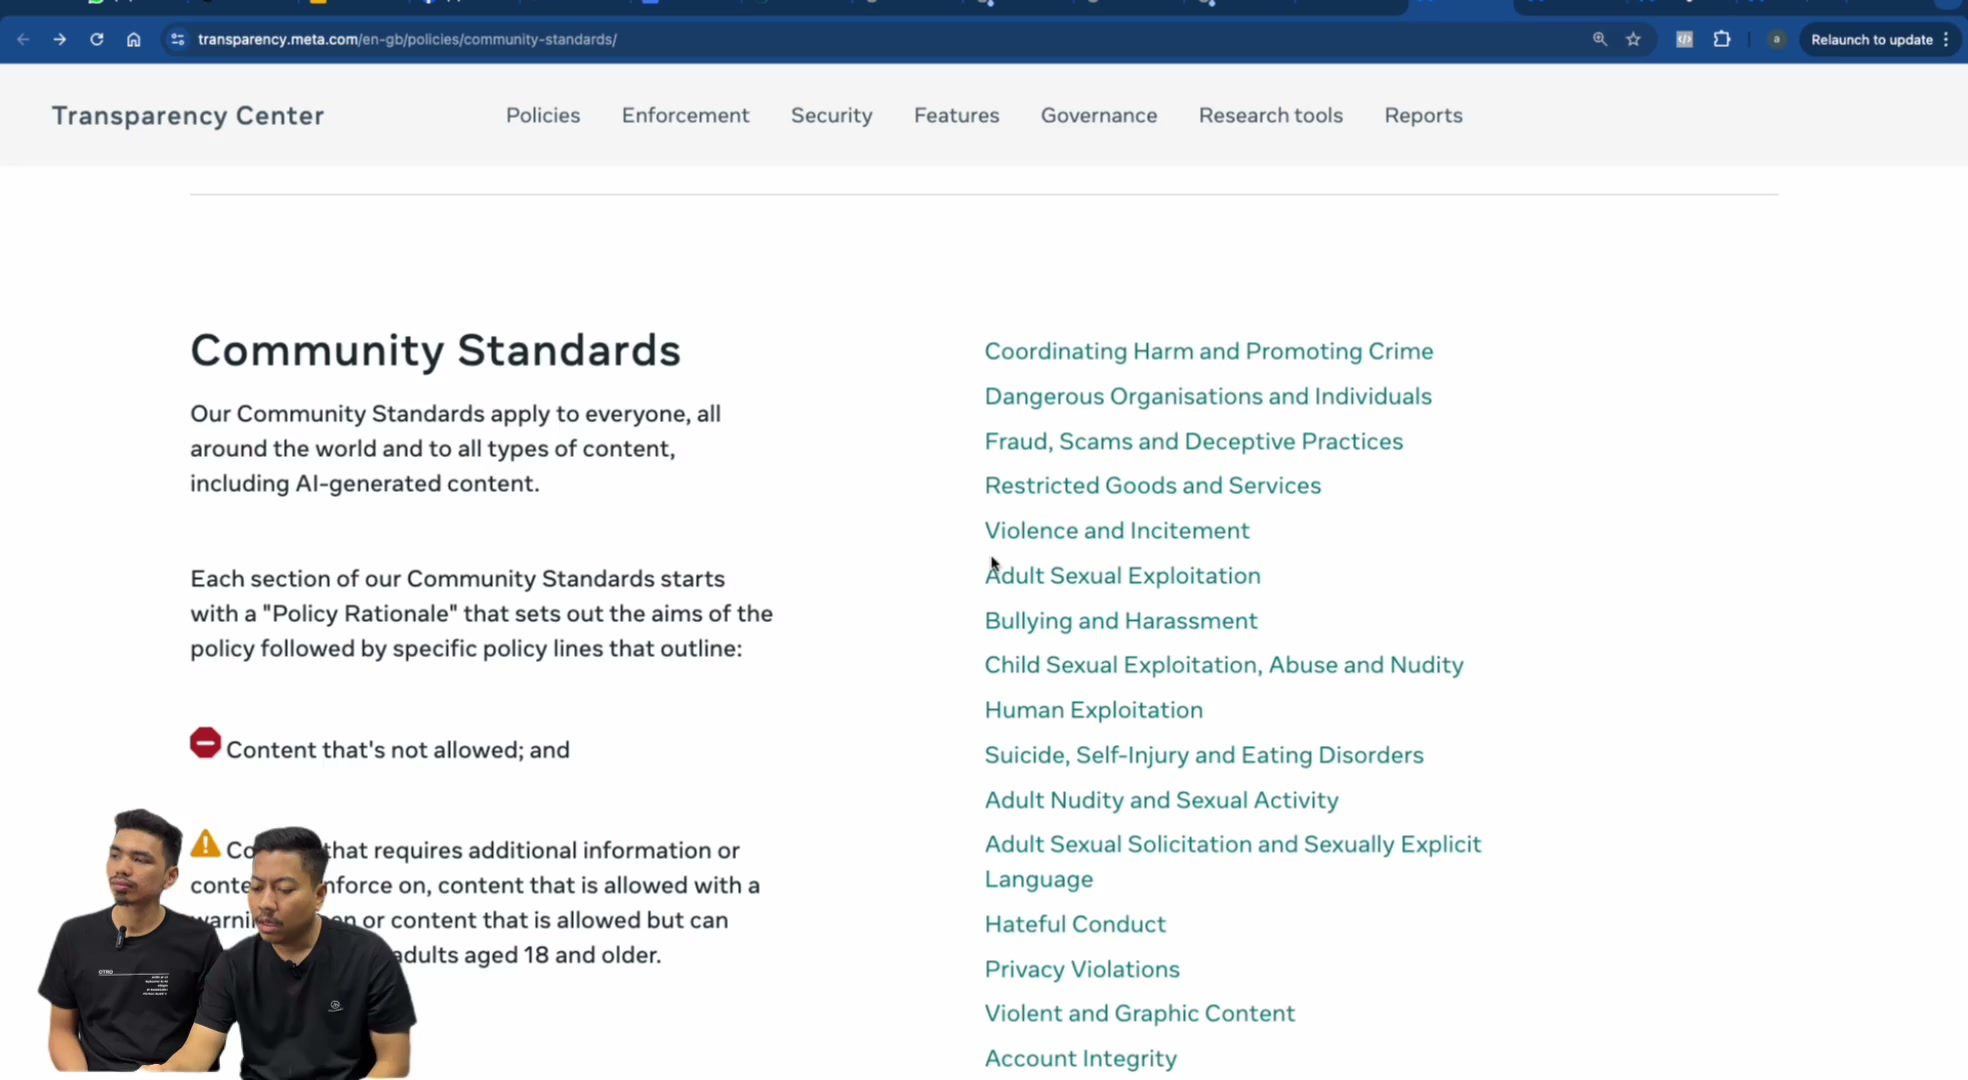
Task: Click Relaunch to update button
Action: (1879, 39)
